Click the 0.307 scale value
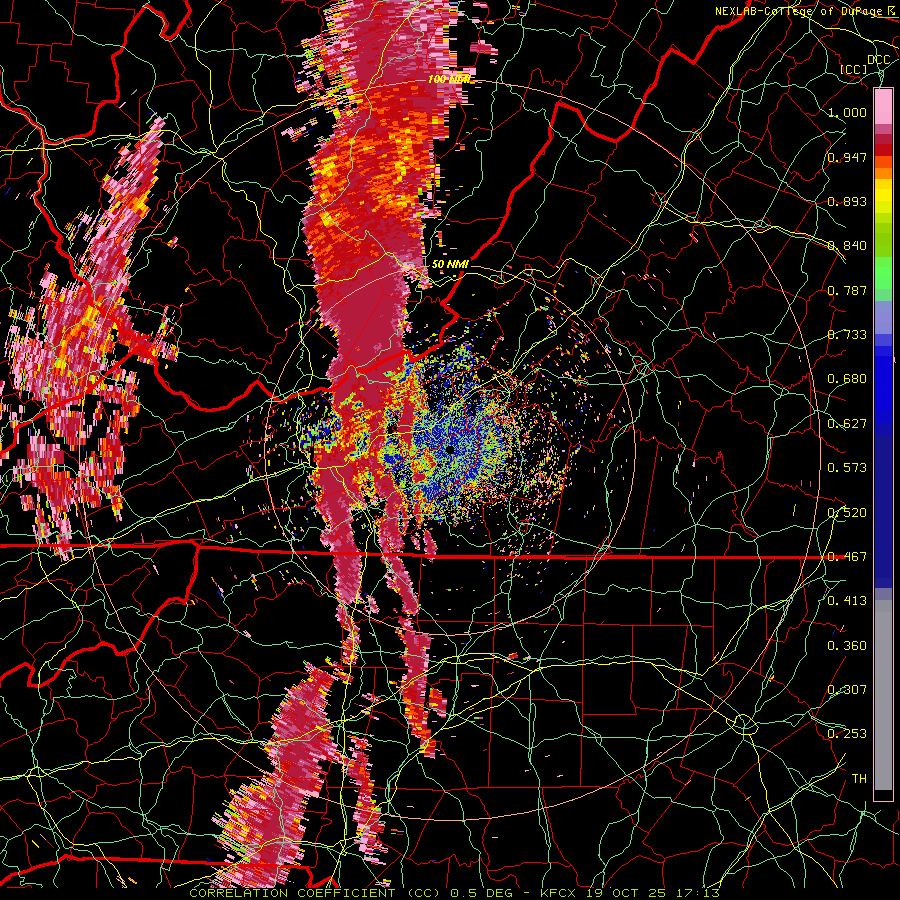Screen dimensions: 900x900 pos(847,689)
